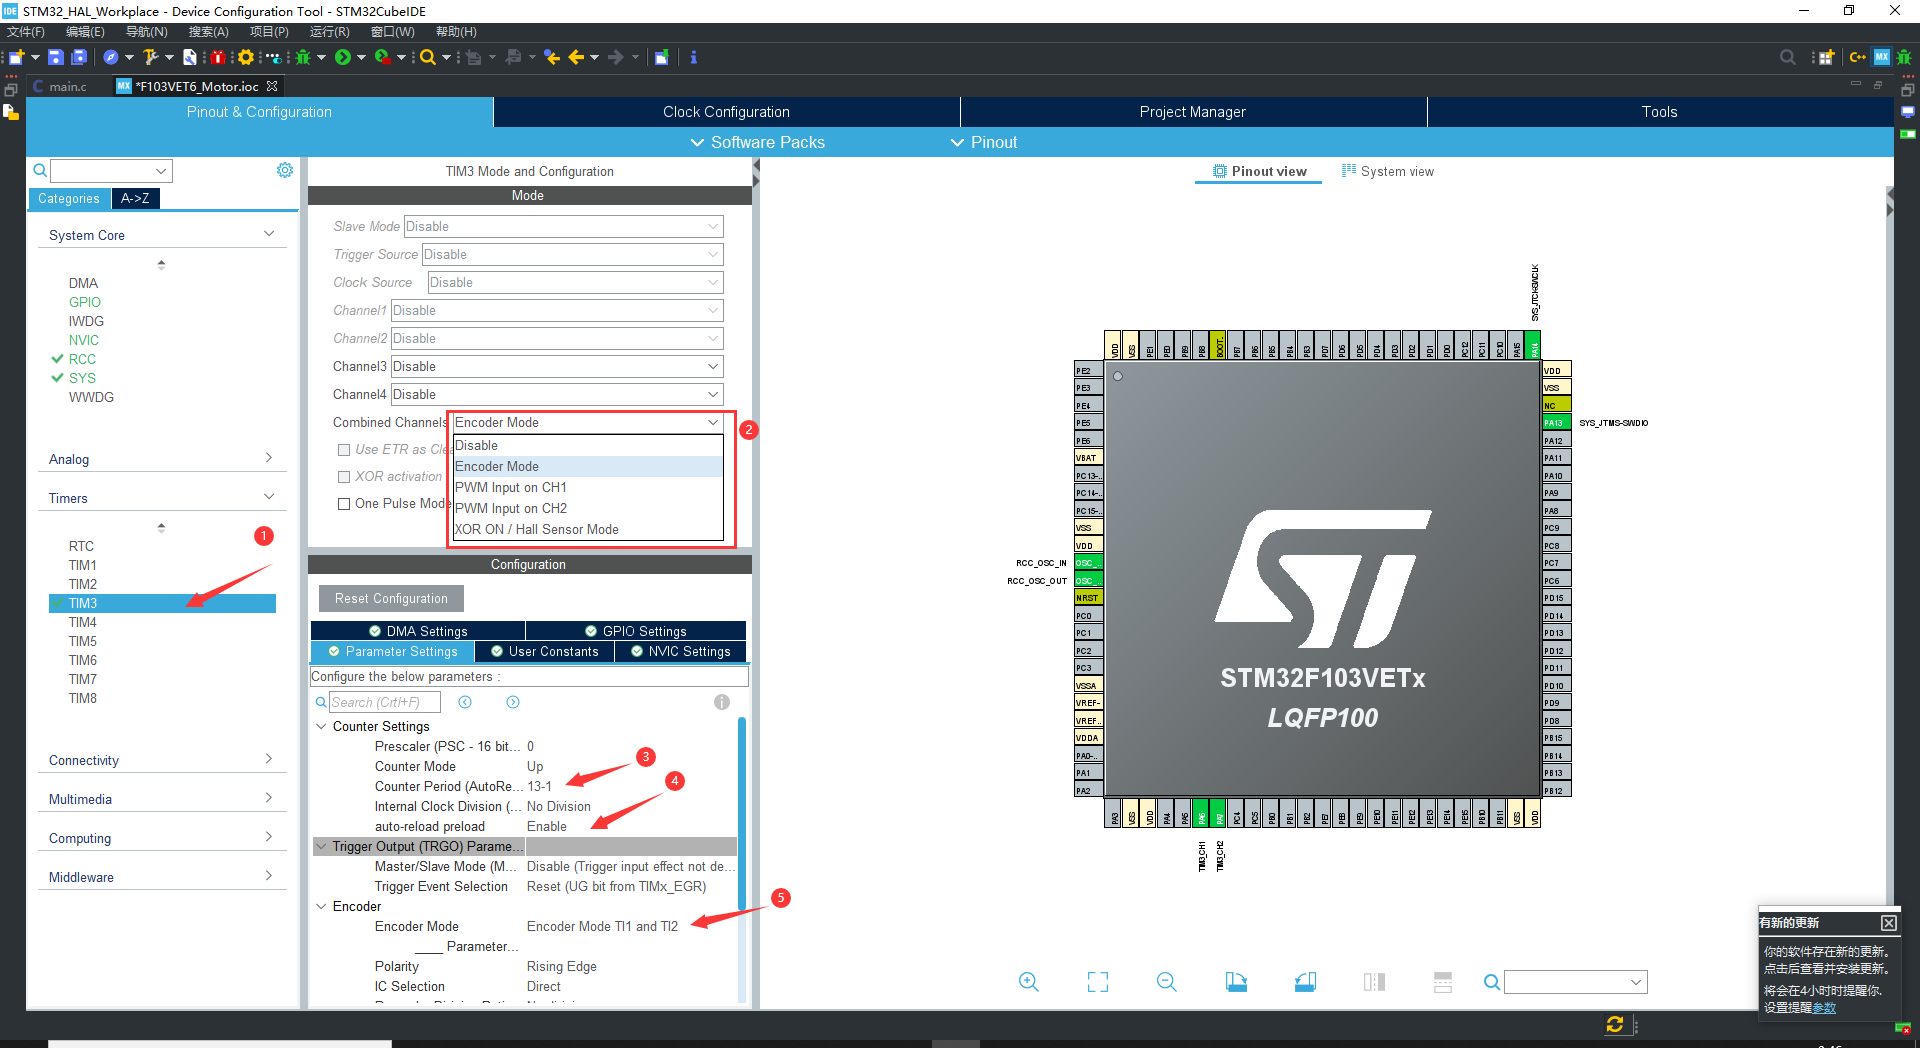Click the info icon in parameter panel
The image size is (1920, 1048).
pyautogui.click(x=722, y=702)
